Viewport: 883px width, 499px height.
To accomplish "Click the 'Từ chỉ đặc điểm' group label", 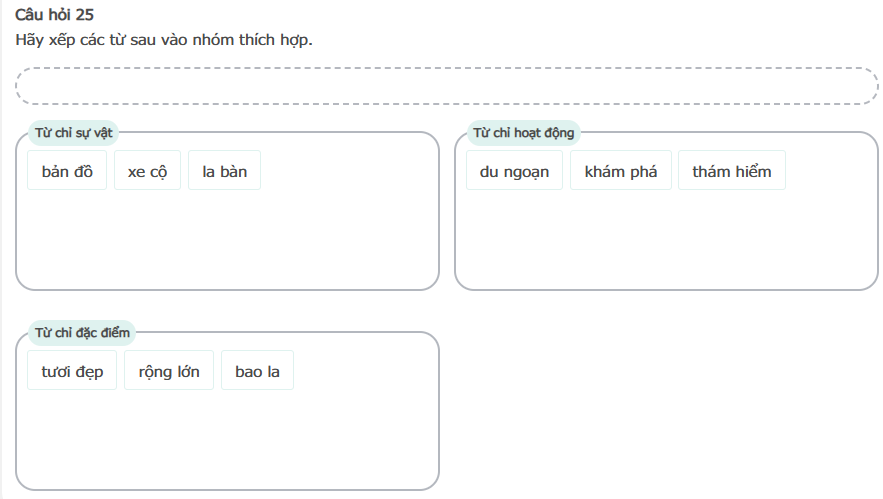I will 82,332.
